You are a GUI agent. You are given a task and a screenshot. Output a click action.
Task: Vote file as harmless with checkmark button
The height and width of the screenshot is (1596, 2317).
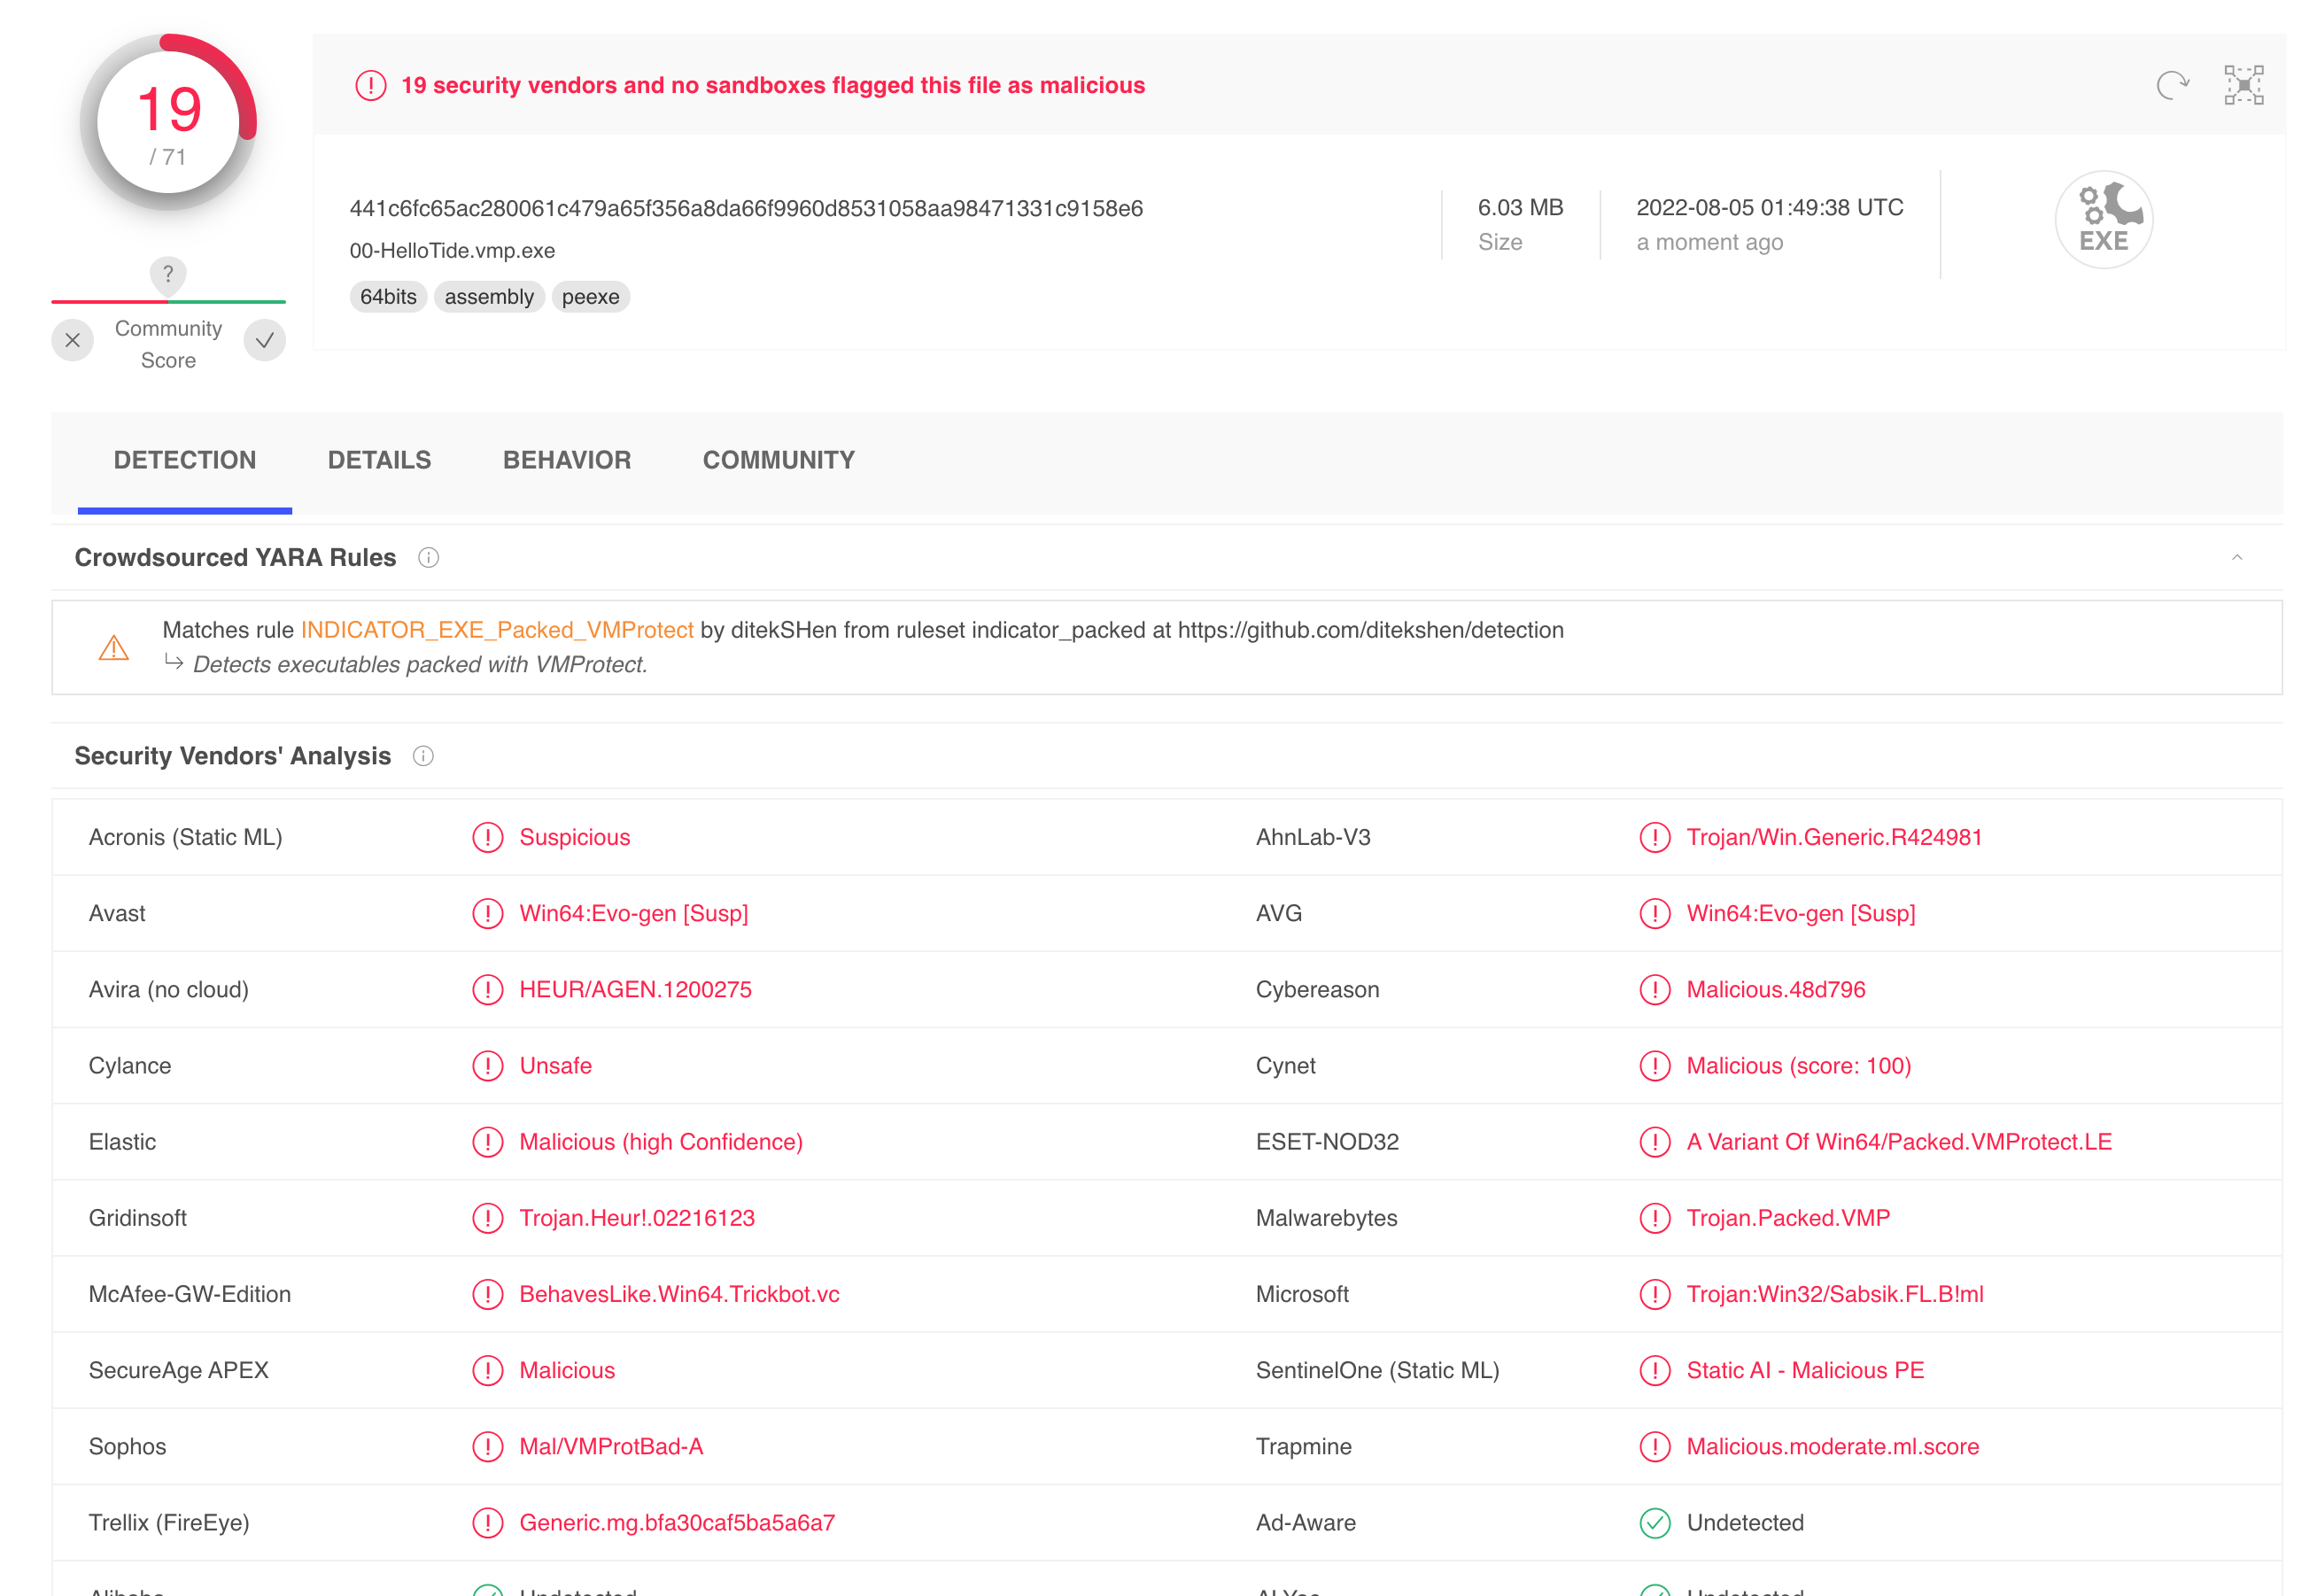[x=265, y=341]
